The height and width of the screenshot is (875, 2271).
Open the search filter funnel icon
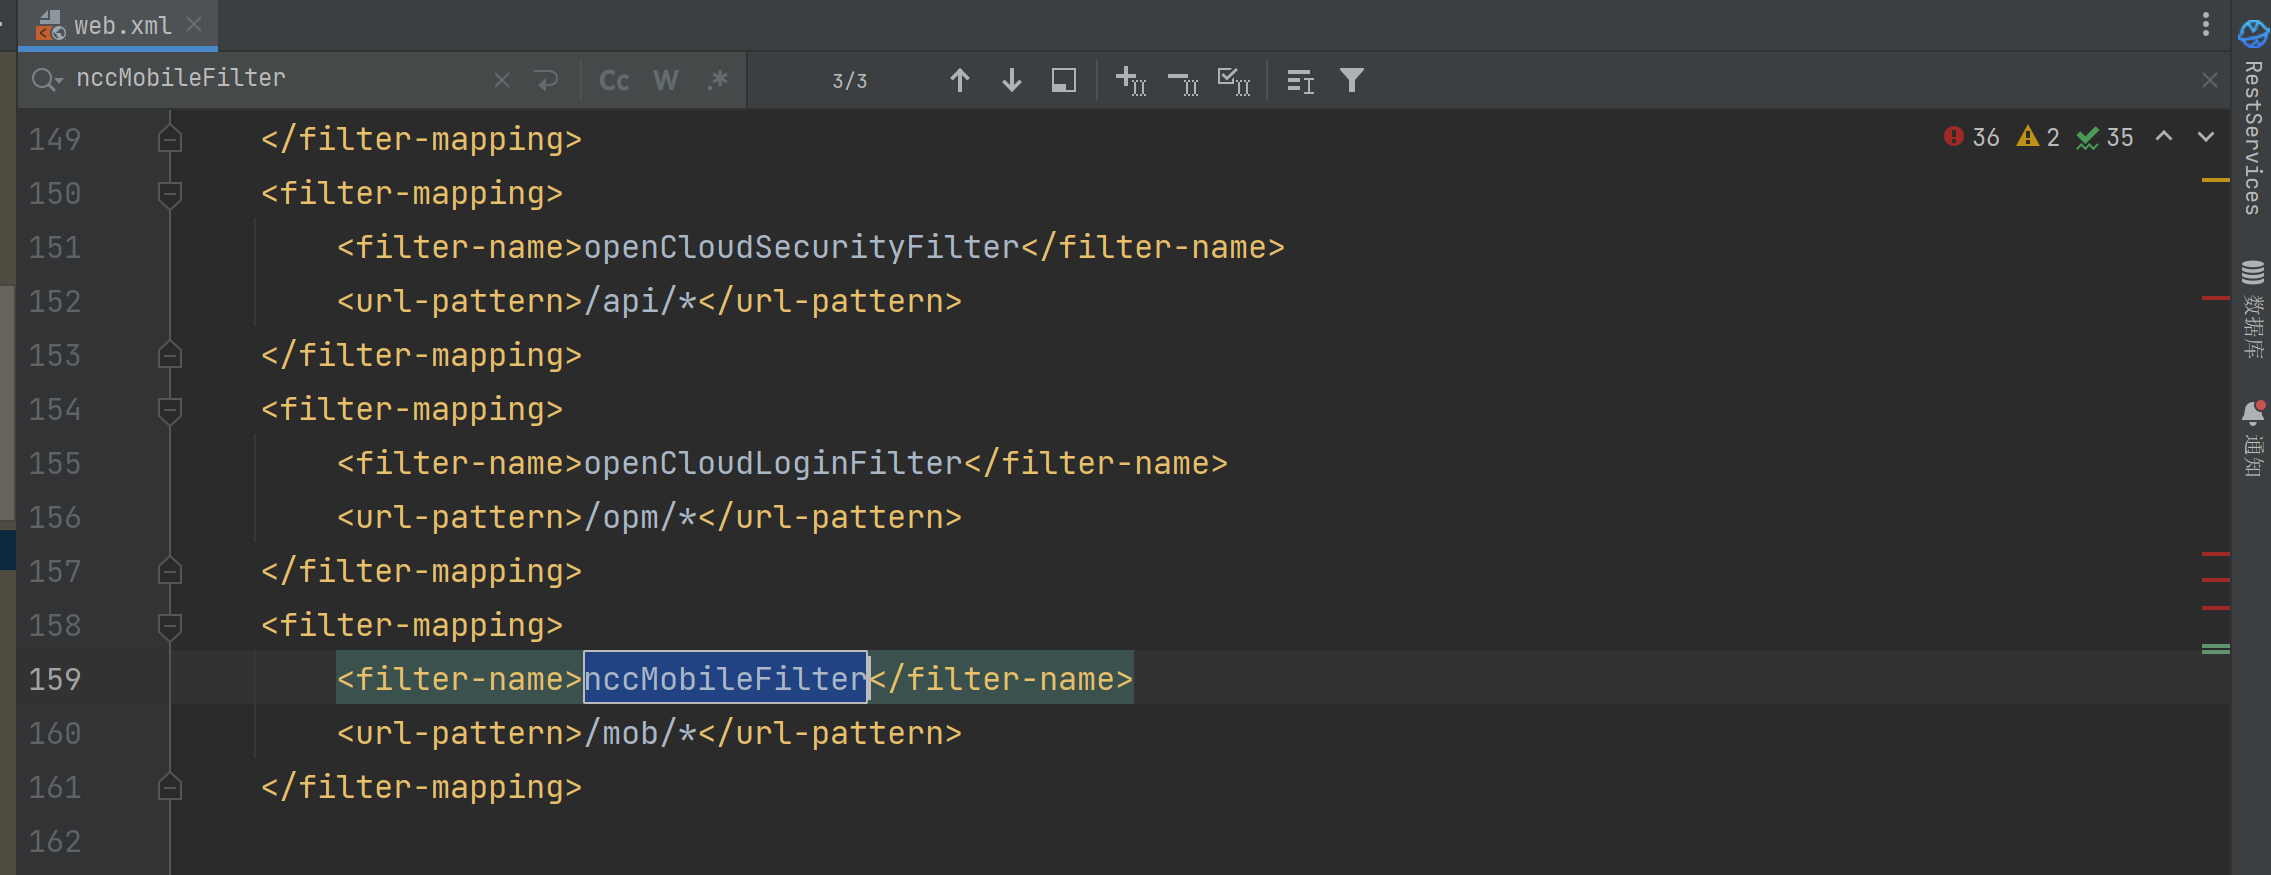pyautogui.click(x=1351, y=80)
